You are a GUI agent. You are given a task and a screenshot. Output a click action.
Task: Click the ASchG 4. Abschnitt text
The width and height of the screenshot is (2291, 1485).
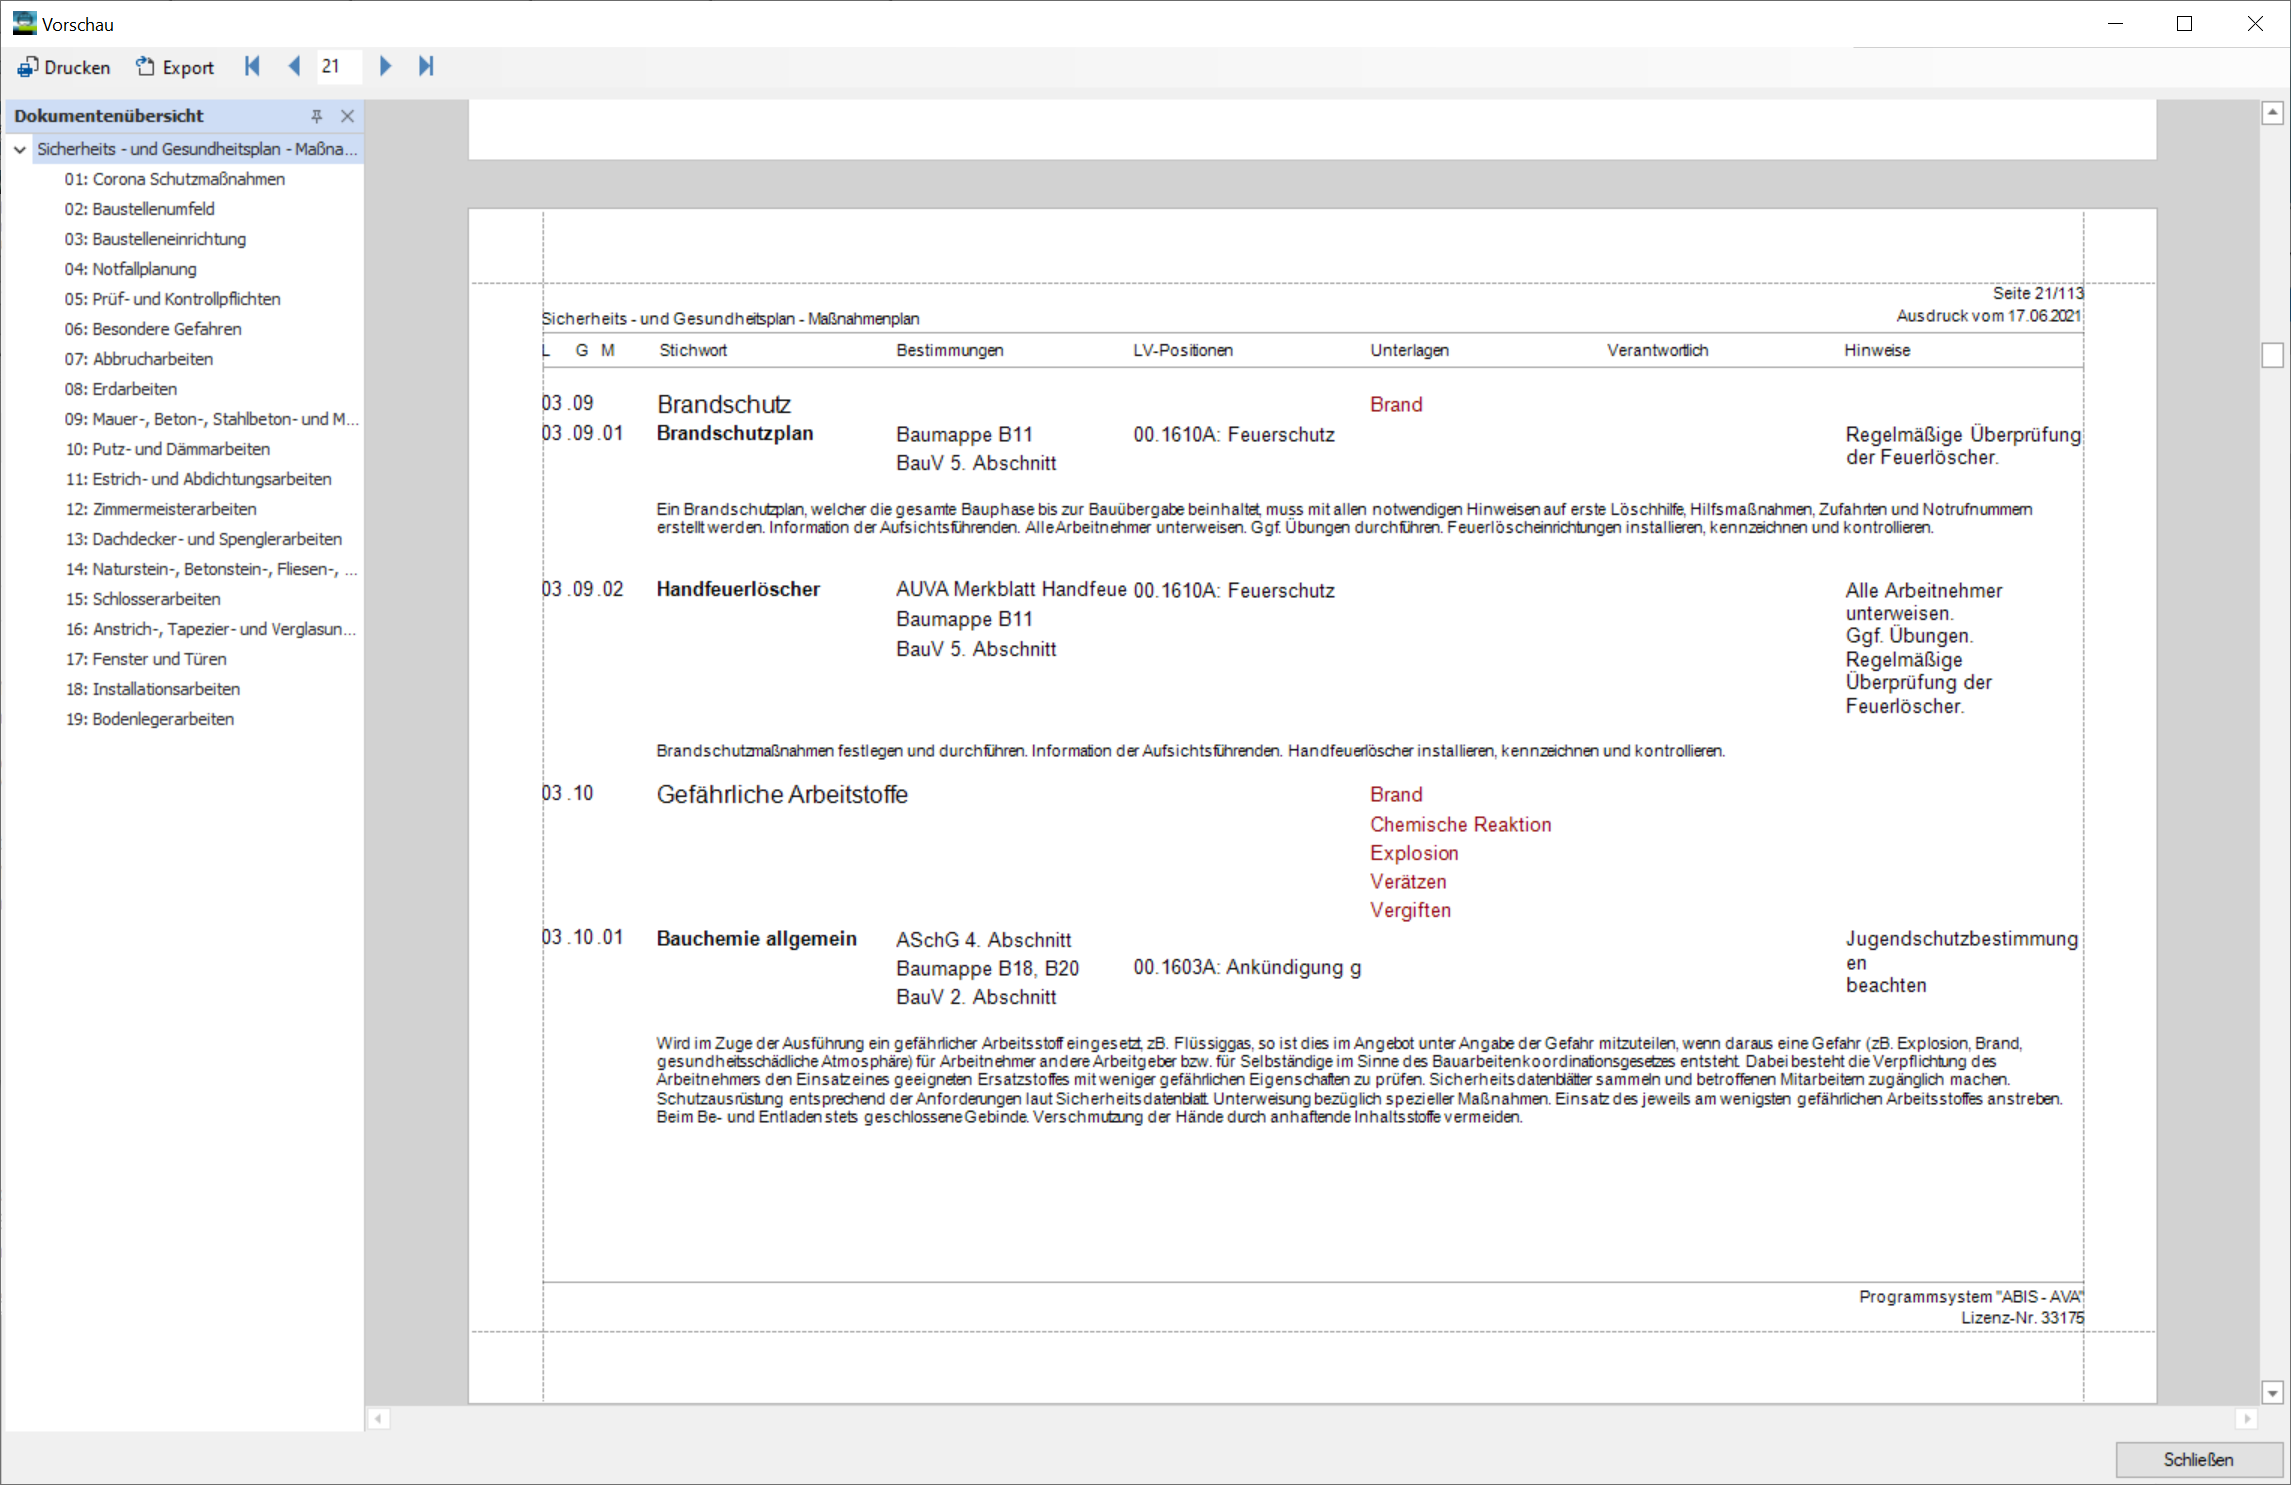click(x=983, y=940)
